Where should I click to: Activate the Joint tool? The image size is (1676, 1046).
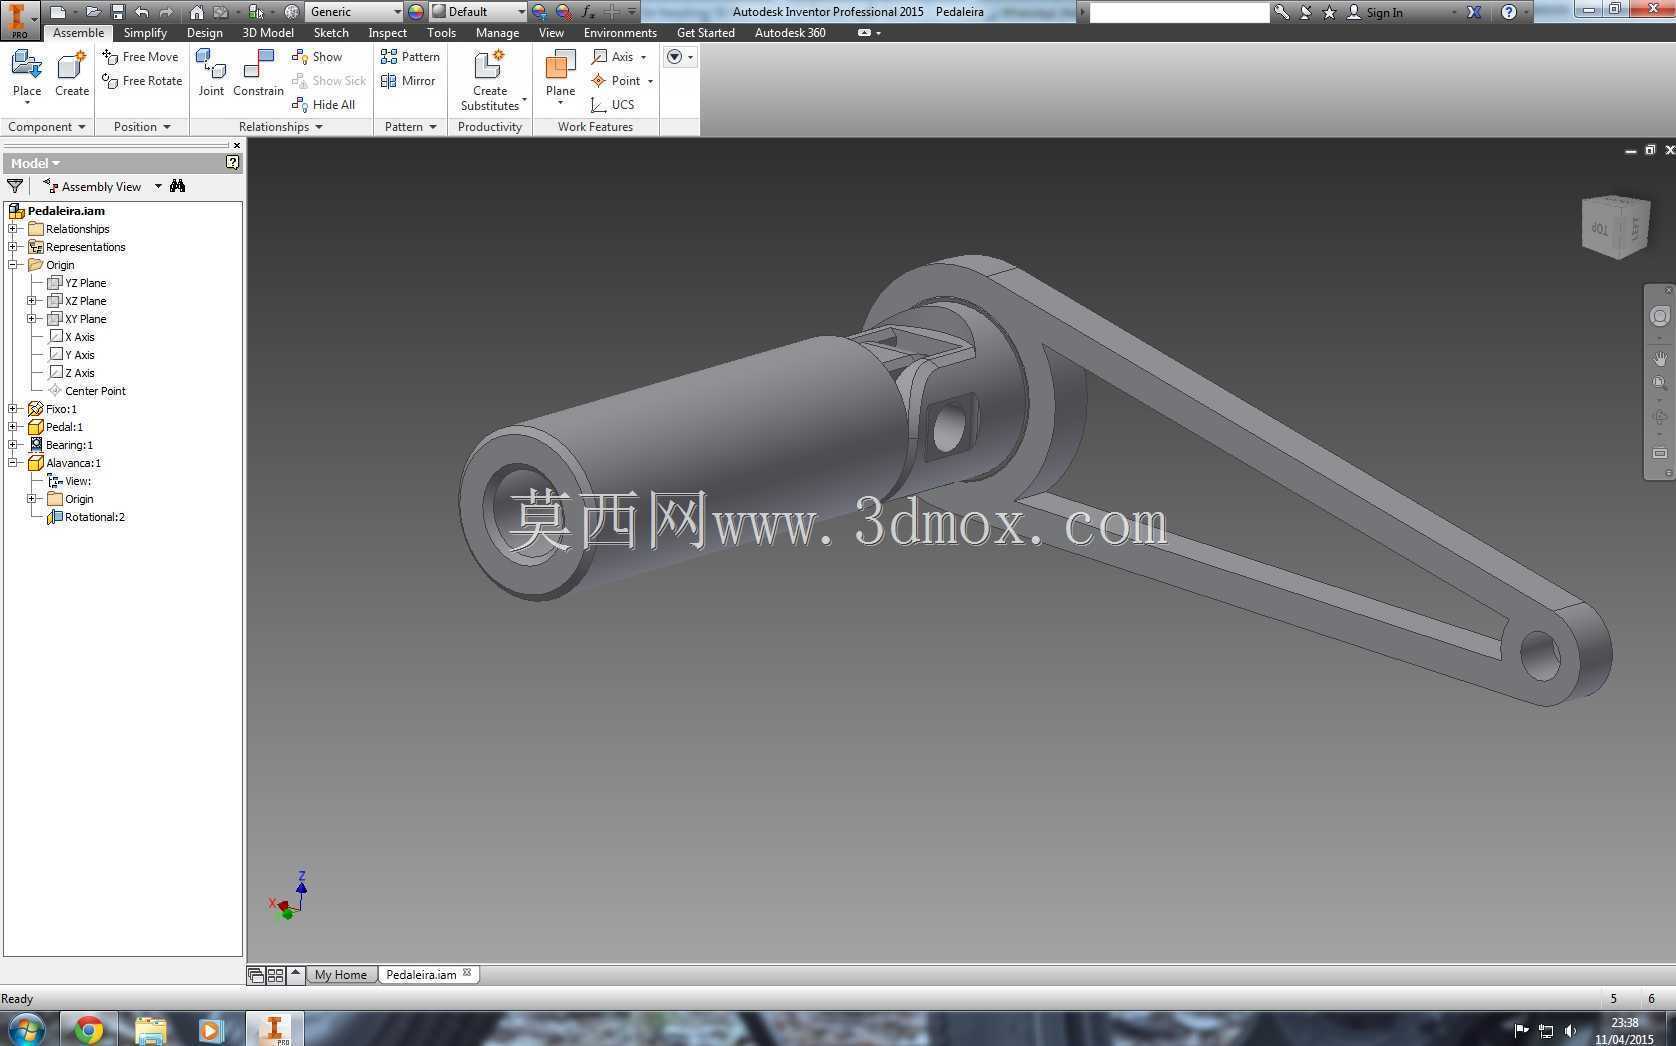[x=211, y=73]
